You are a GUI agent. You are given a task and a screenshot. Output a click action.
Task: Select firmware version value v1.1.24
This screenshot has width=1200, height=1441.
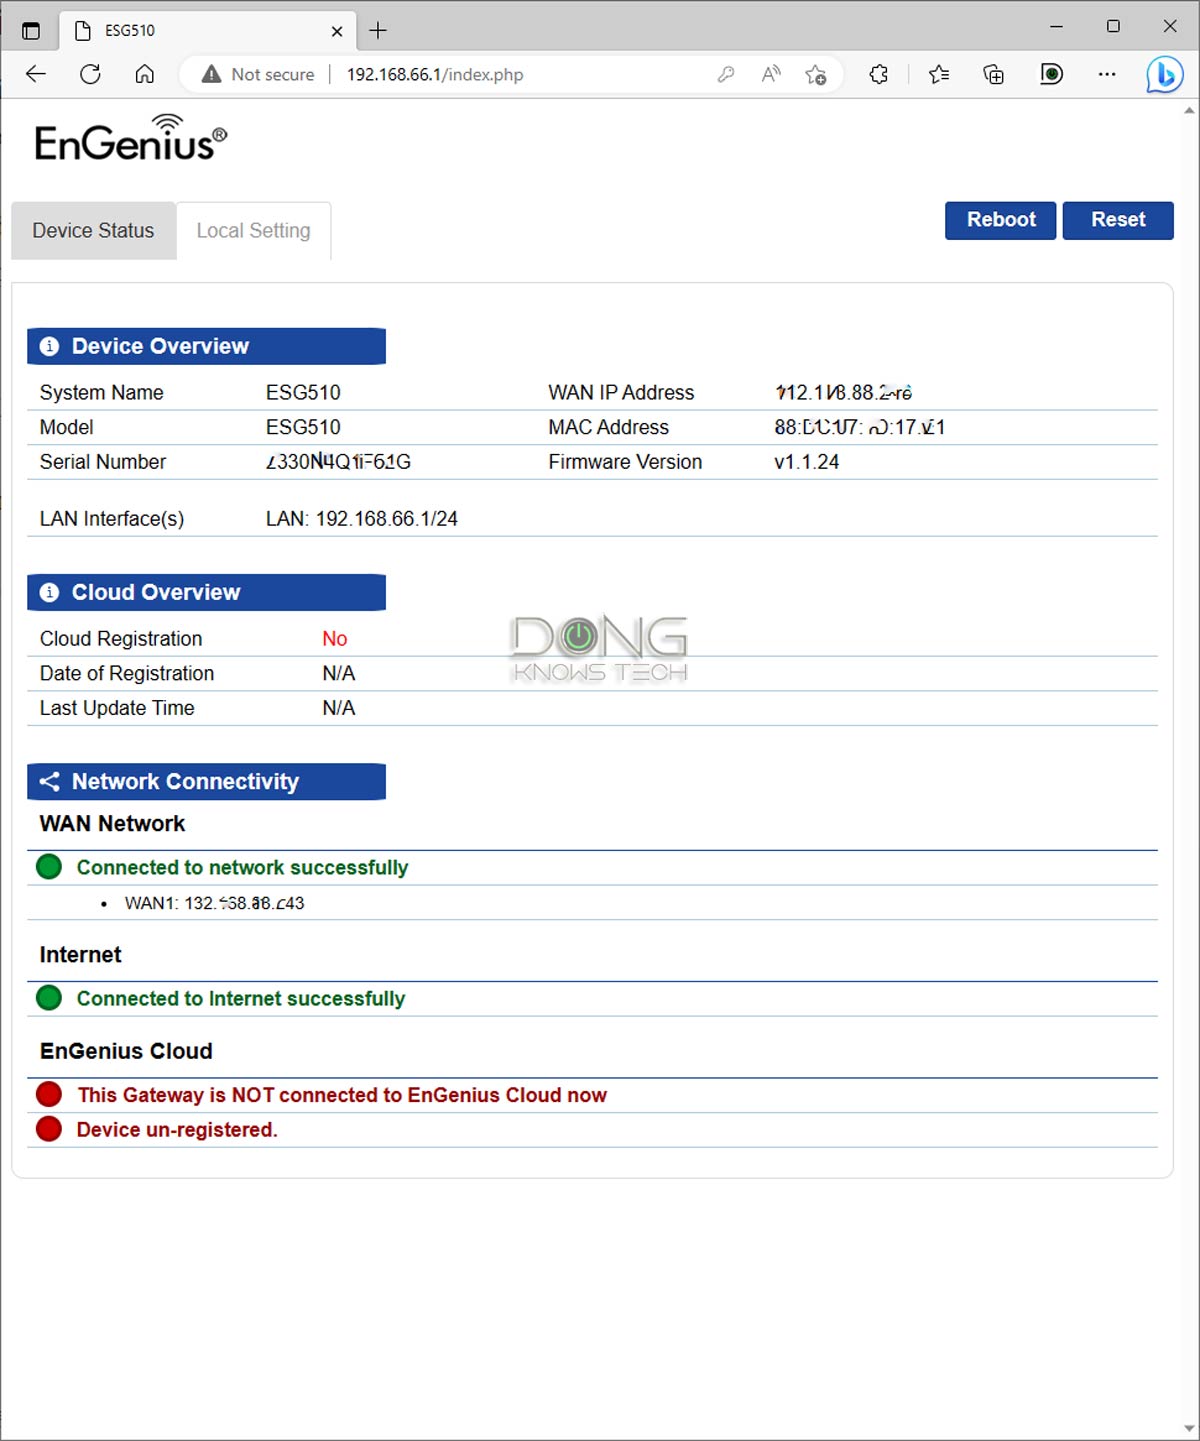point(806,462)
